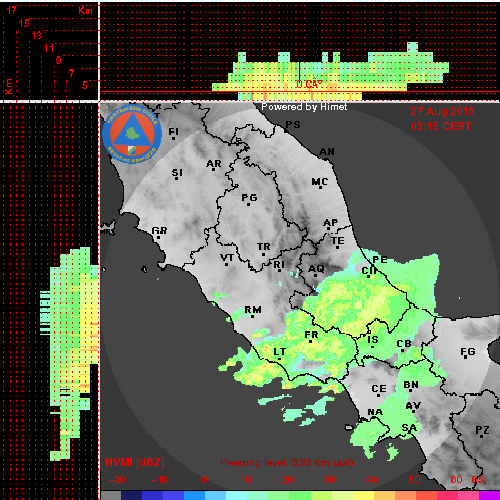Viewport: 500px width, 500px height.
Task: Select the FR city label
Action: 311,335
